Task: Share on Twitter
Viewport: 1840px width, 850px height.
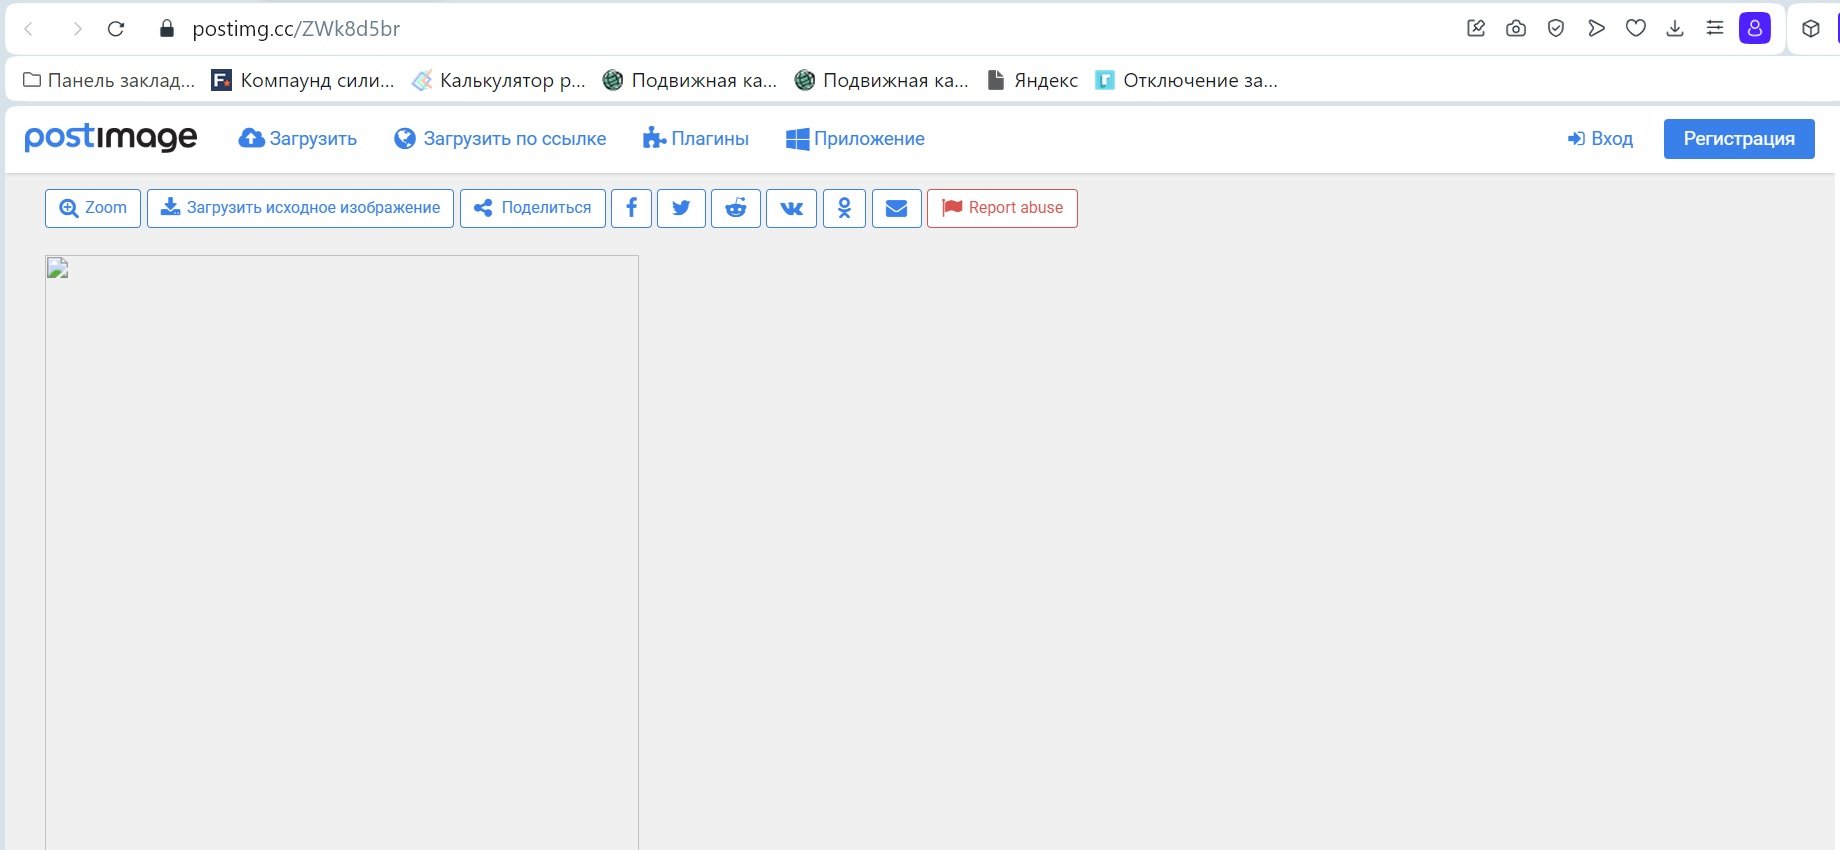Action: click(681, 208)
